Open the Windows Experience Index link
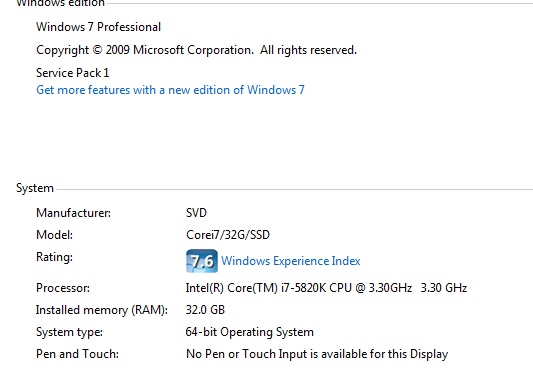This screenshot has height=378, width=533. click(291, 261)
